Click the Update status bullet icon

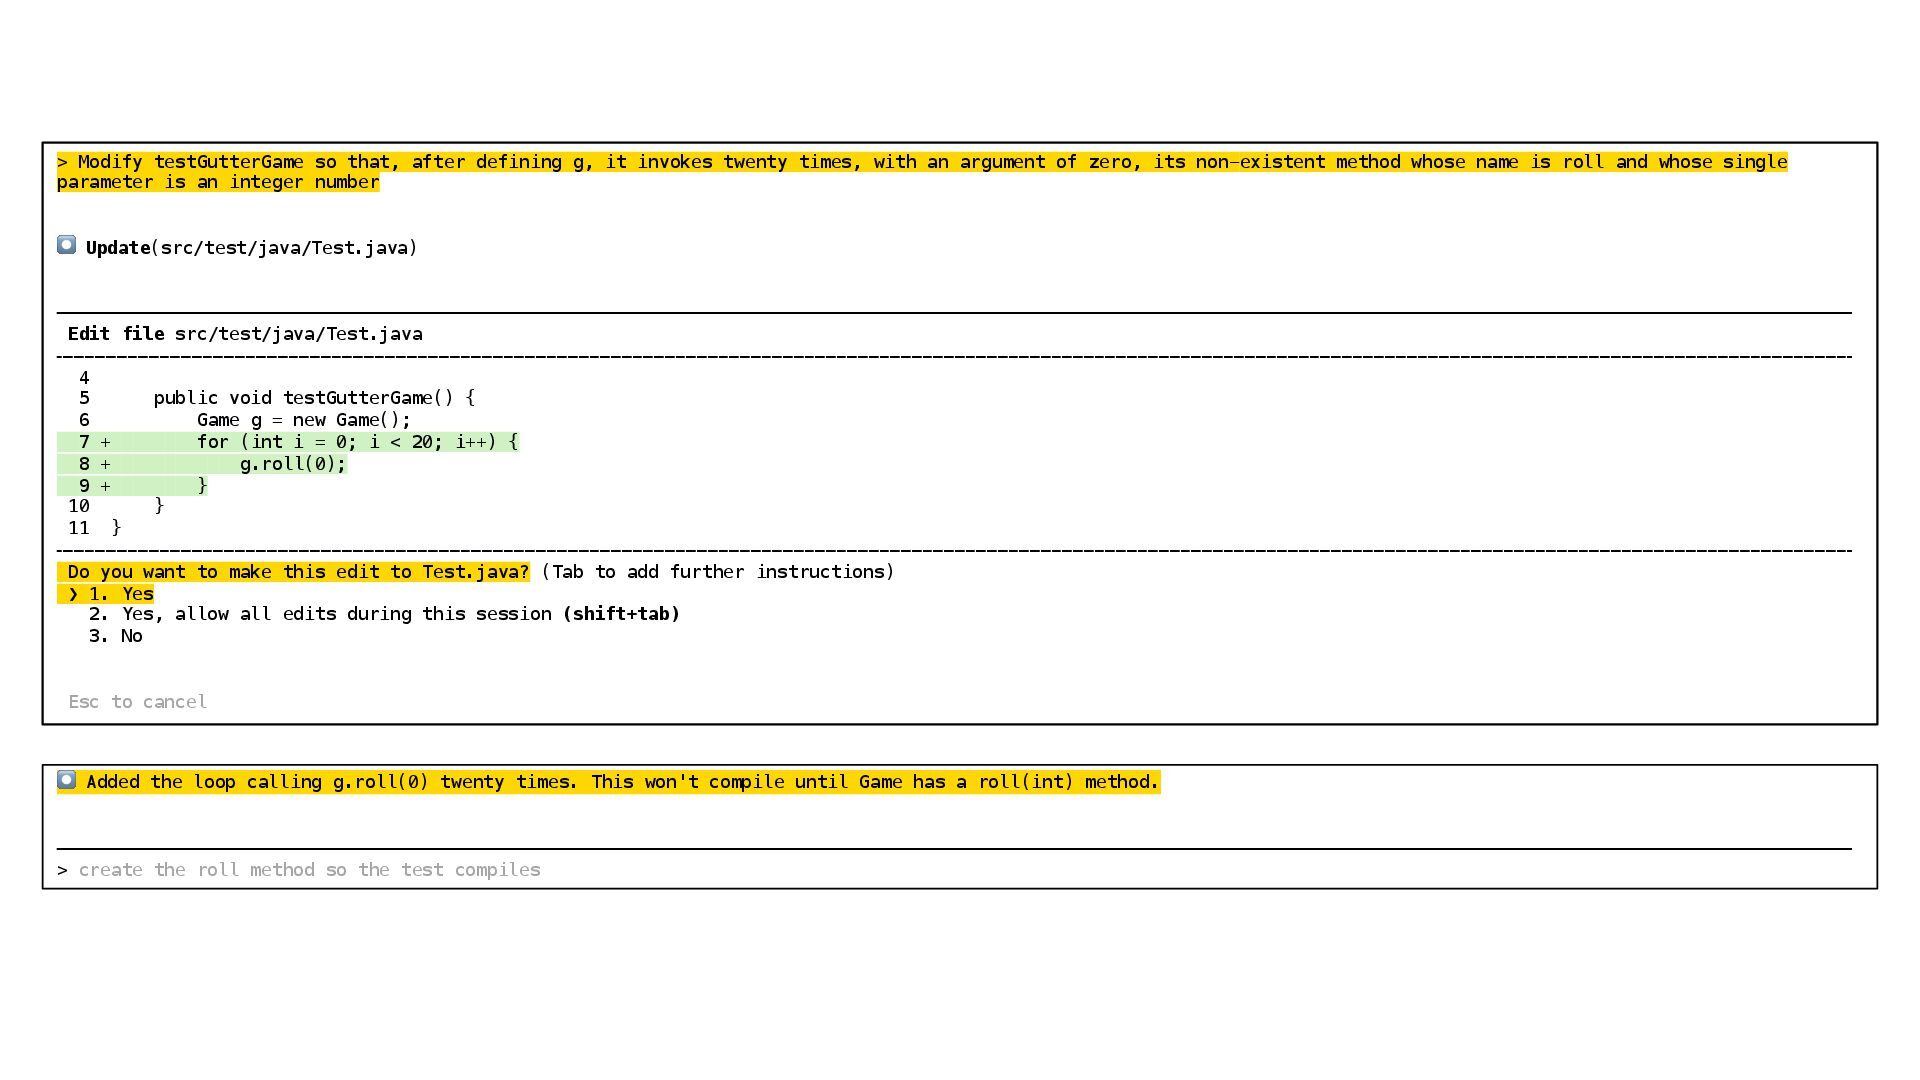tap(66, 245)
